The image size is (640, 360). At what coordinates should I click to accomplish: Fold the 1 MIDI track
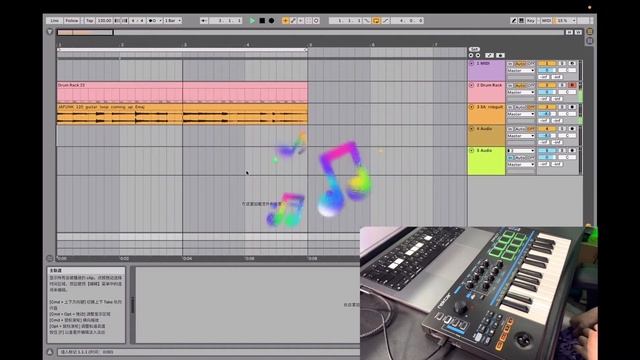click(x=471, y=64)
